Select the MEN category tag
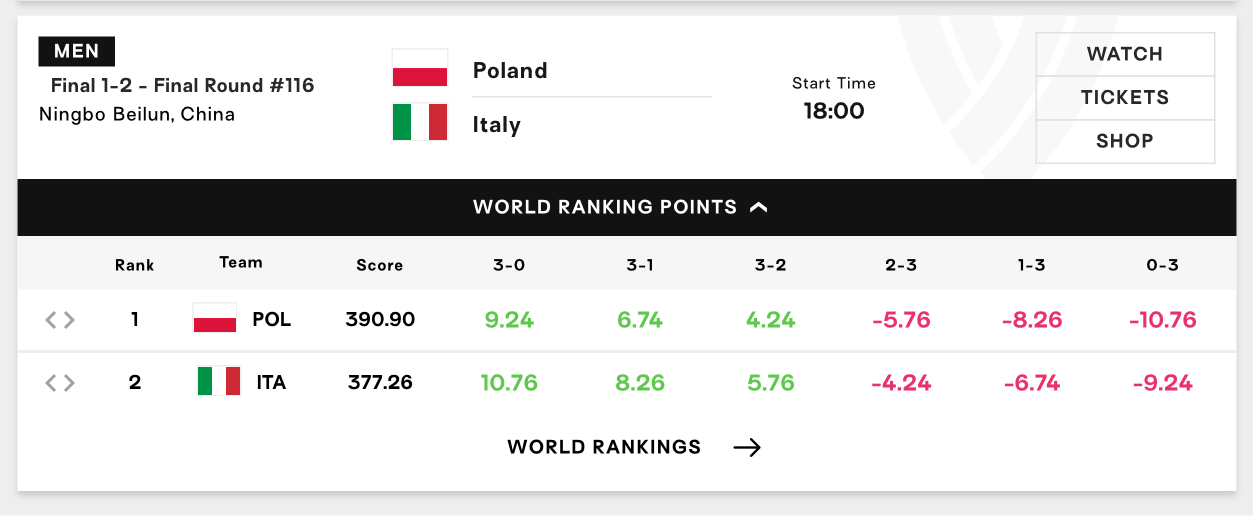Screen dimensions: 1253x516 [77, 51]
